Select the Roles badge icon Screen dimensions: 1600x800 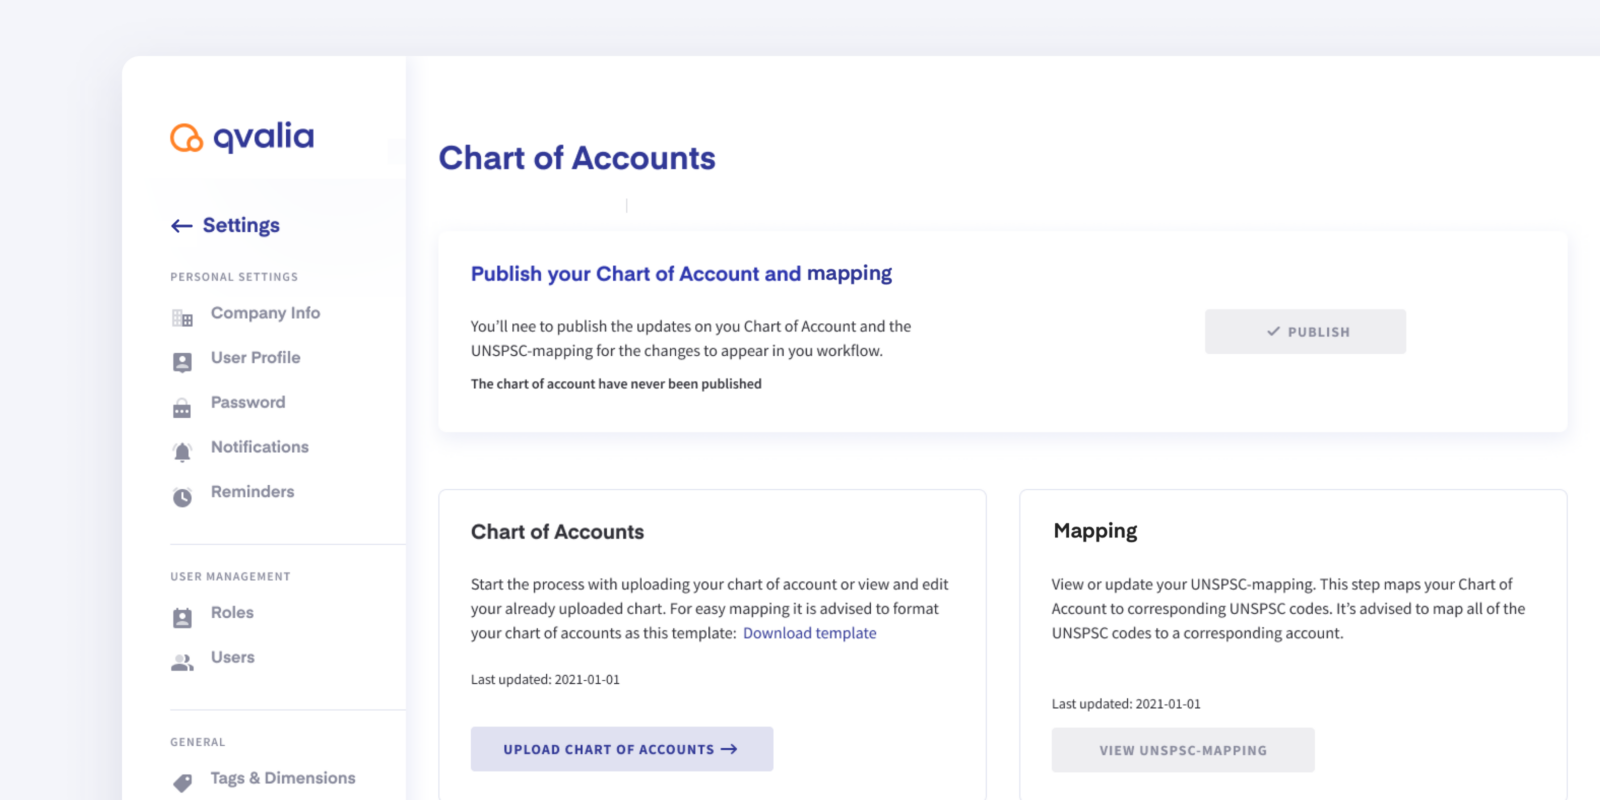click(x=182, y=617)
